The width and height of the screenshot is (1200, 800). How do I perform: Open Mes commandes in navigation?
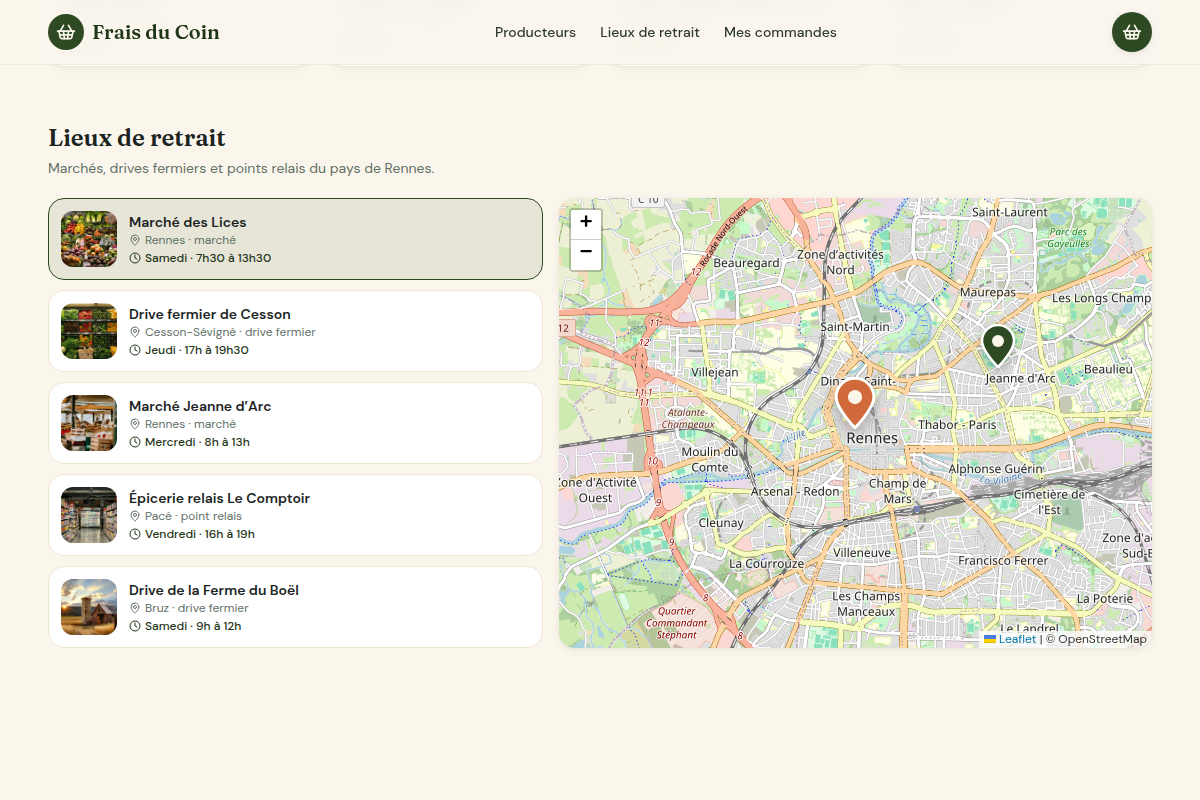coord(780,32)
